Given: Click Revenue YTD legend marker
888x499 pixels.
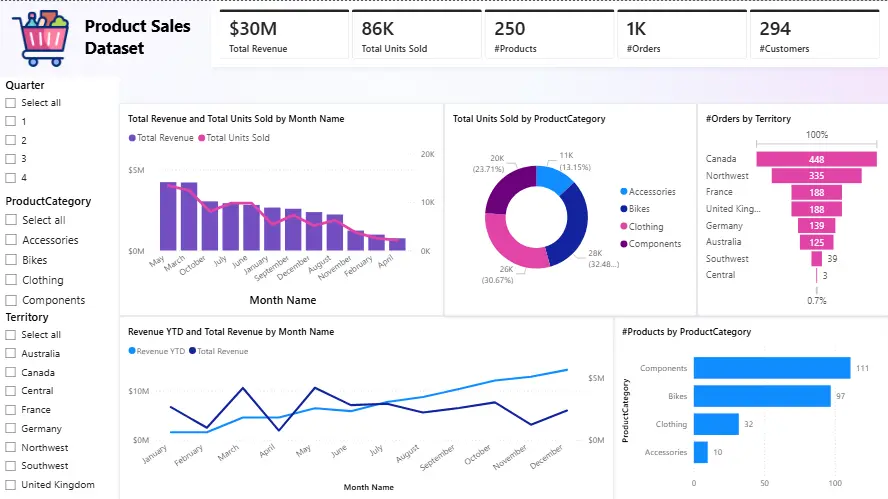Looking at the screenshot, I should [132, 351].
